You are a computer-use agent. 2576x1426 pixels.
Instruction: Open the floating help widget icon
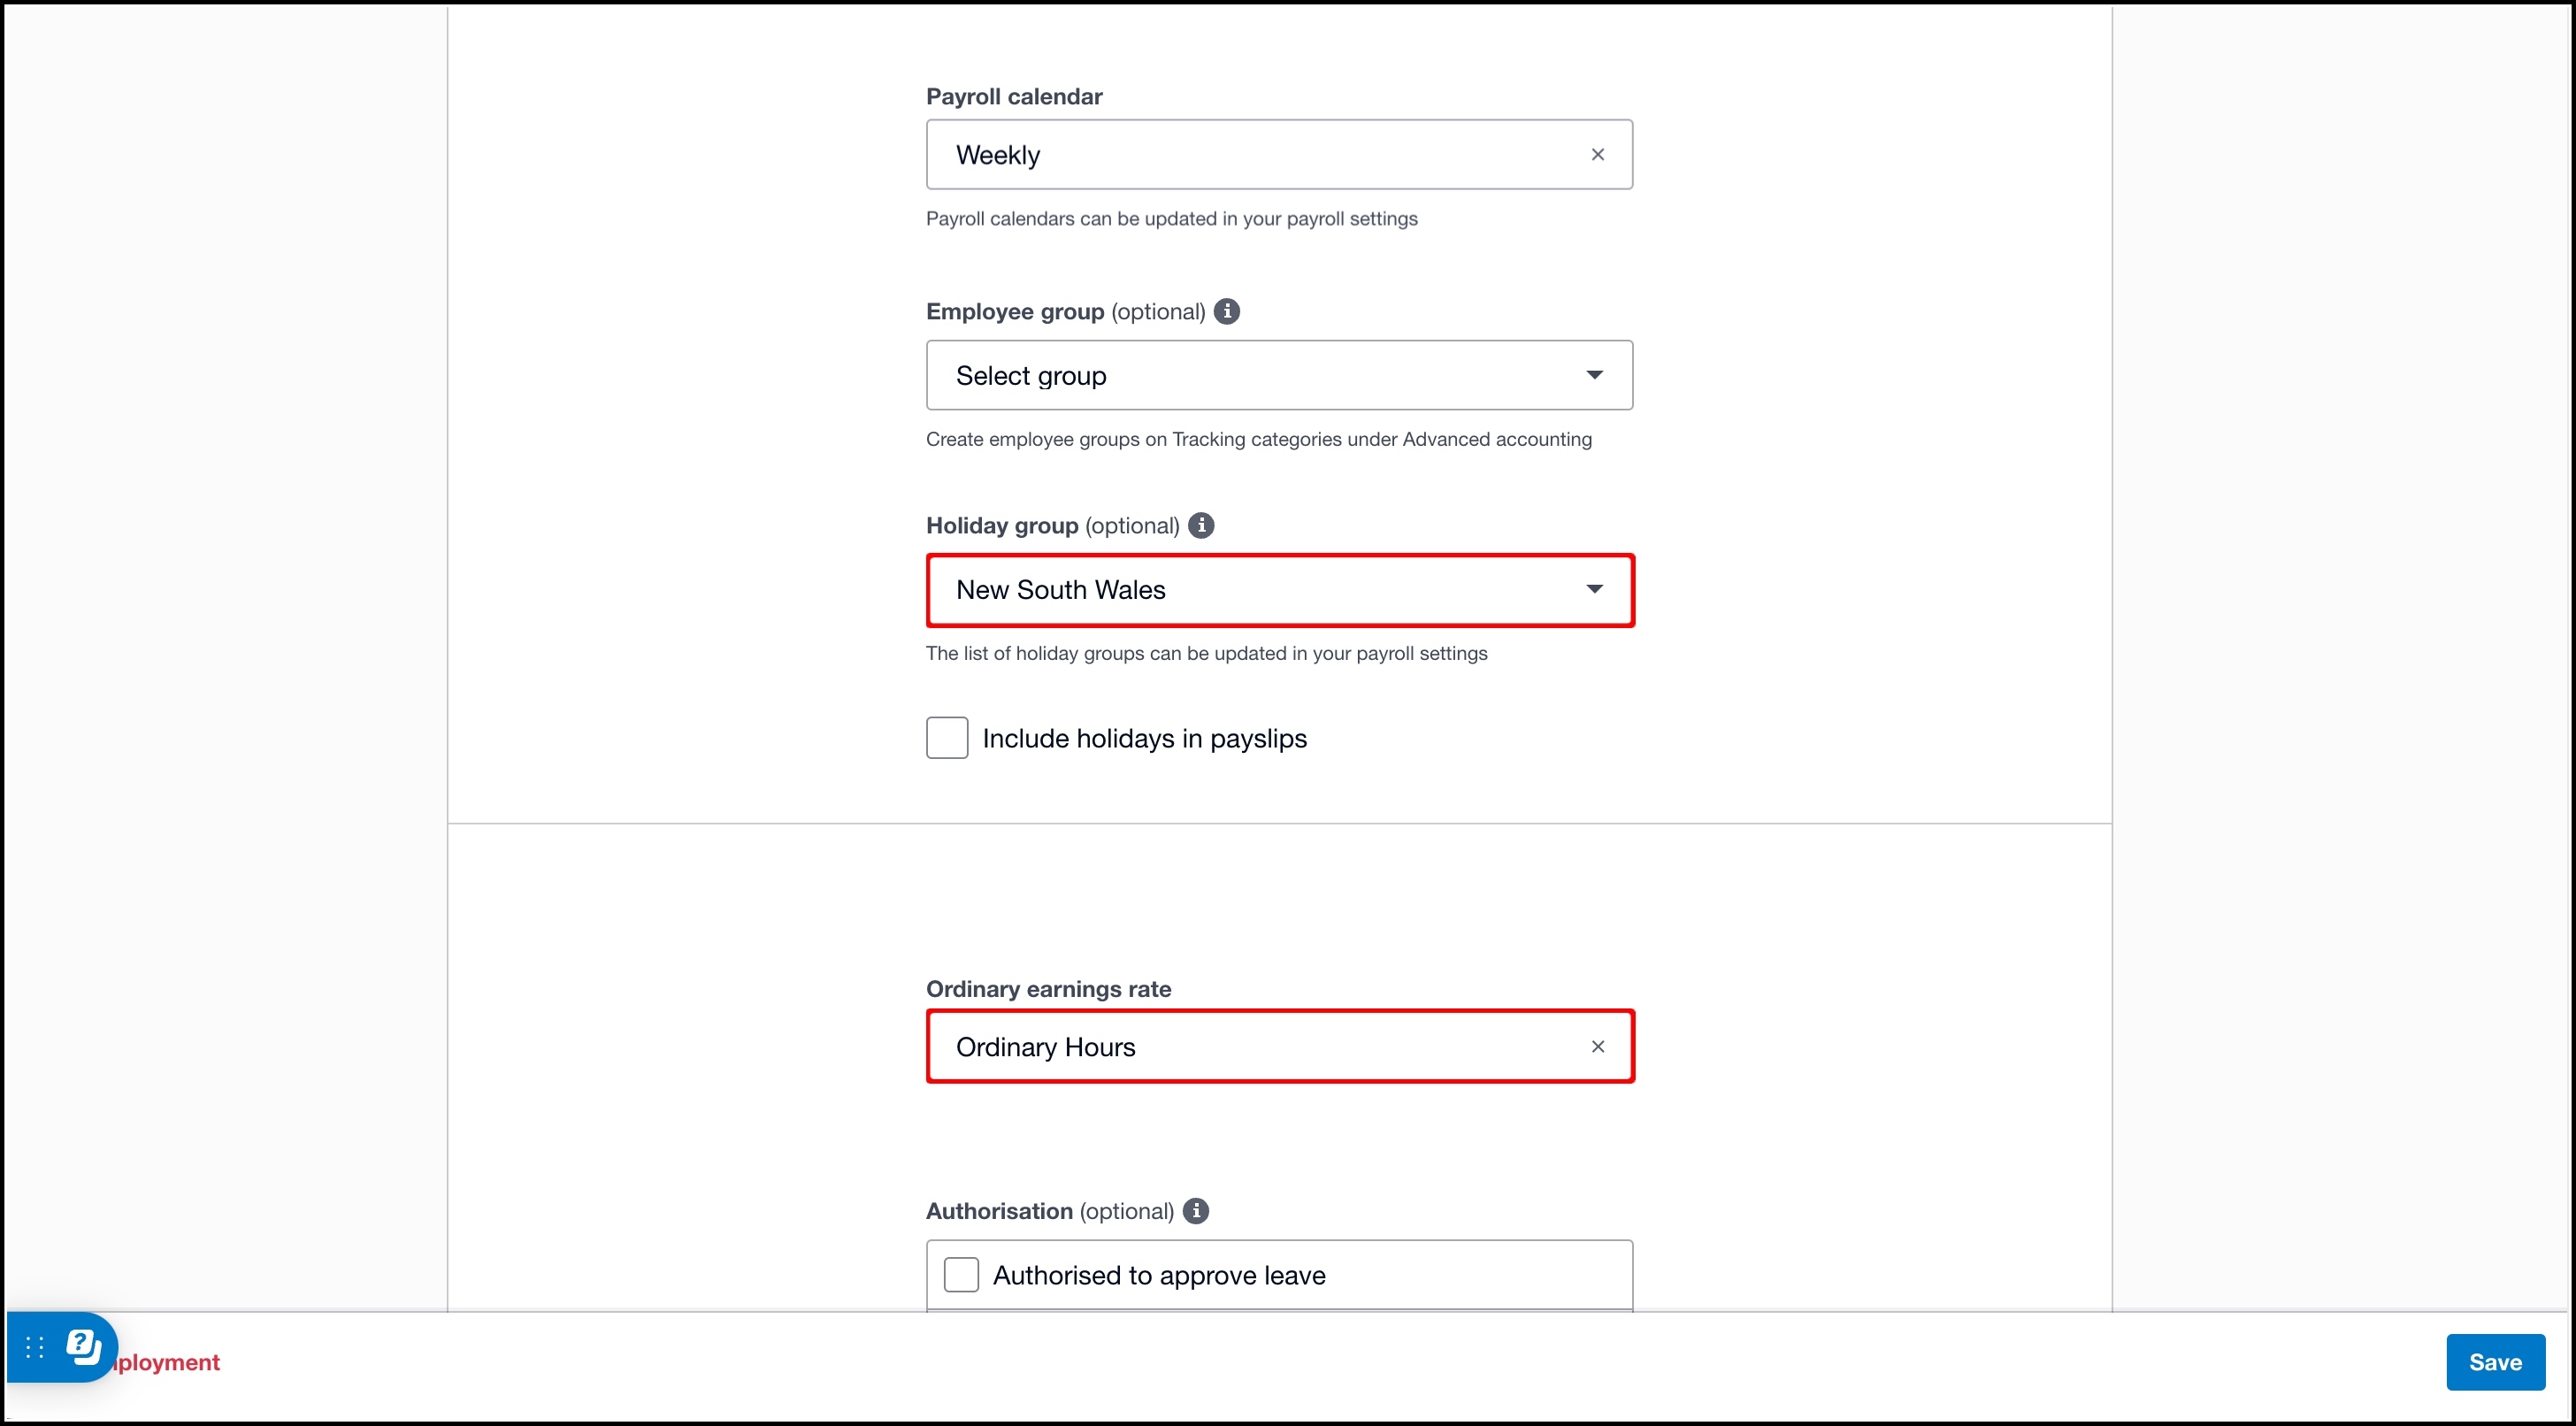coord(84,1346)
